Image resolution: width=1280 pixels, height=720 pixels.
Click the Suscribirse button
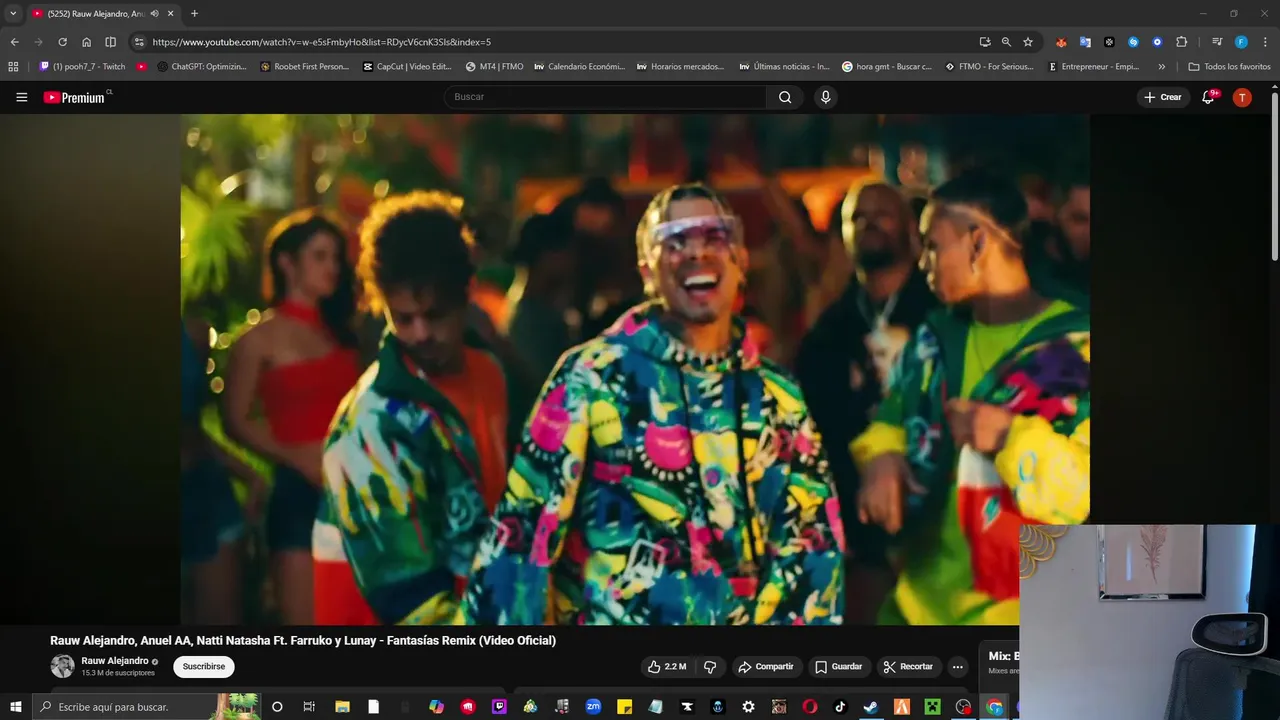tap(204, 667)
